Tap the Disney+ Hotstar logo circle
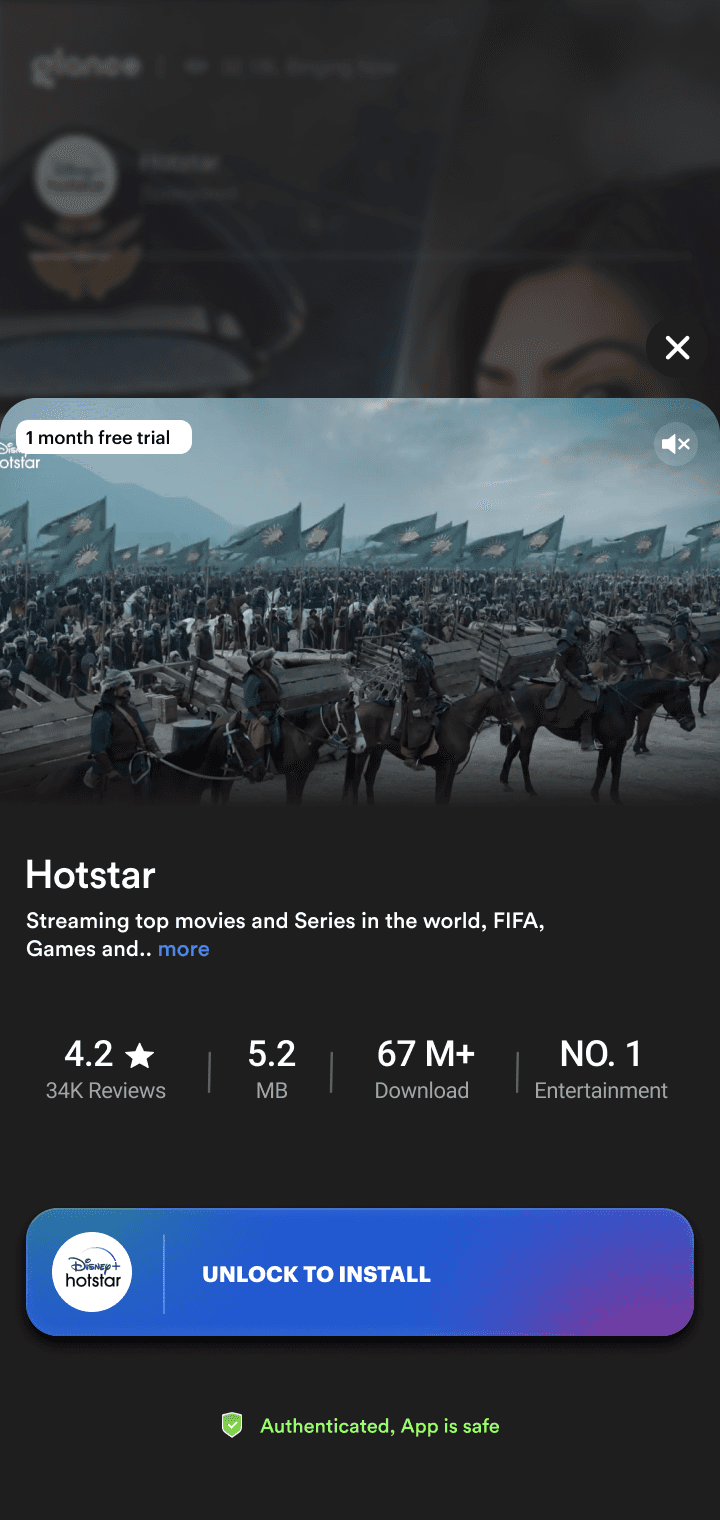 [x=92, y=1272]
